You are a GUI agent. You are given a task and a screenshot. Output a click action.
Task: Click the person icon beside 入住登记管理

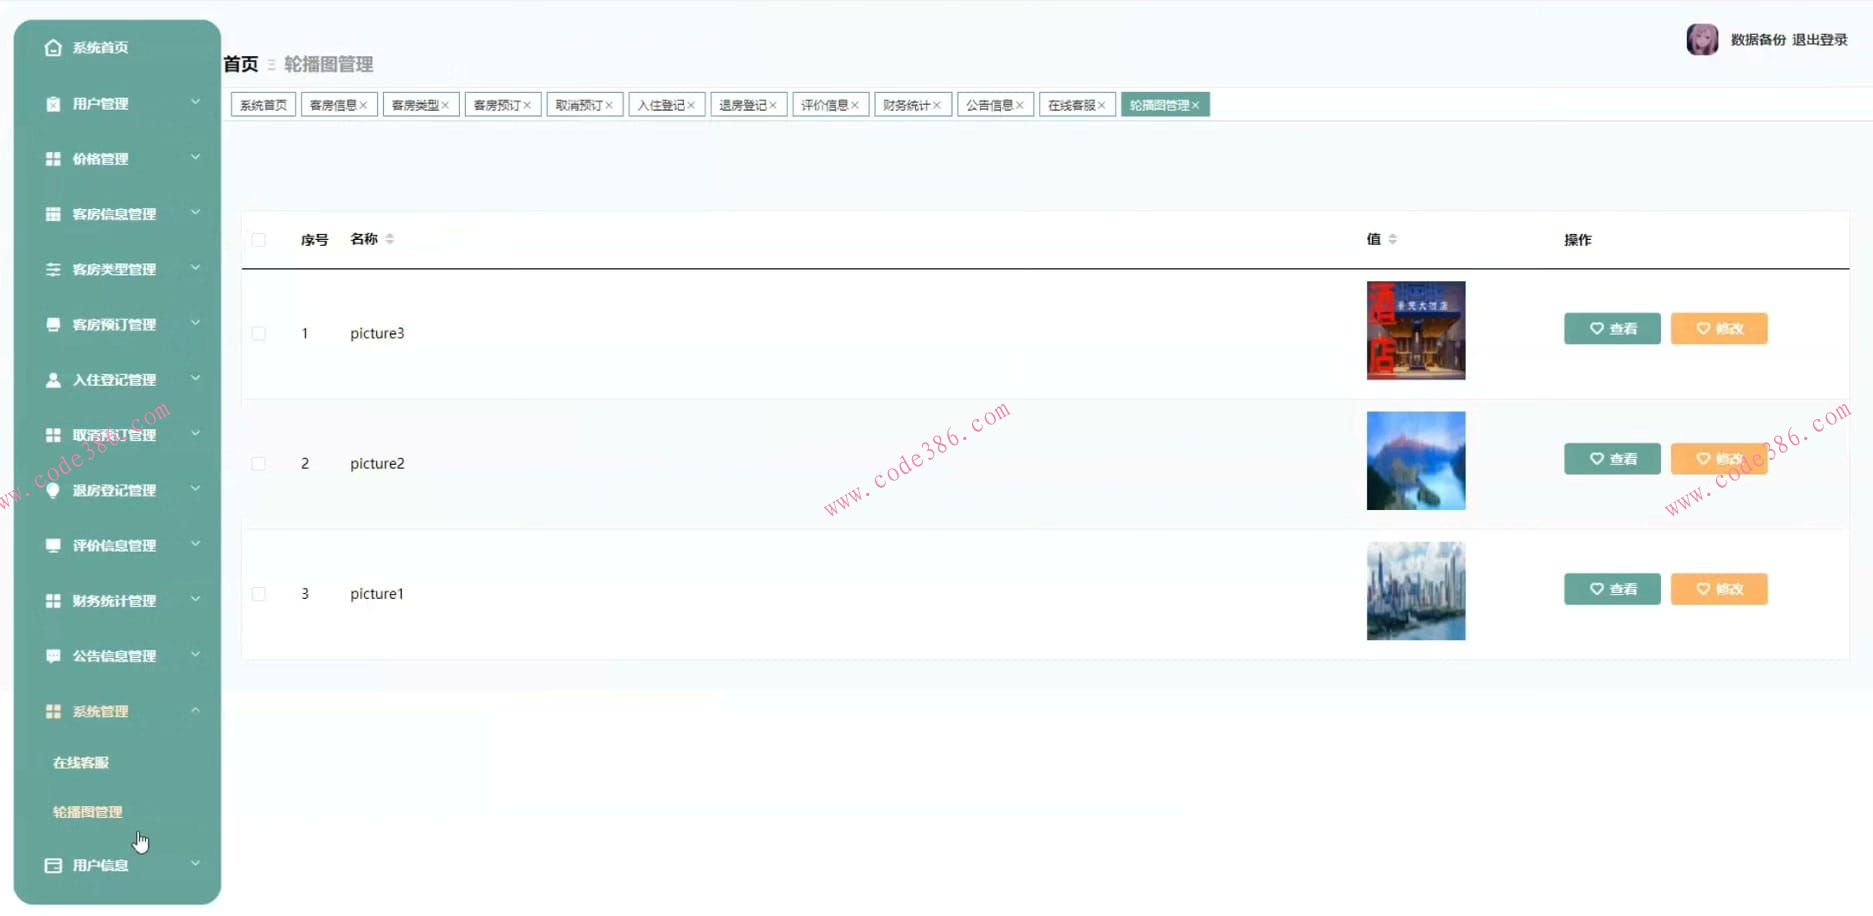click(x=53, y=380)
